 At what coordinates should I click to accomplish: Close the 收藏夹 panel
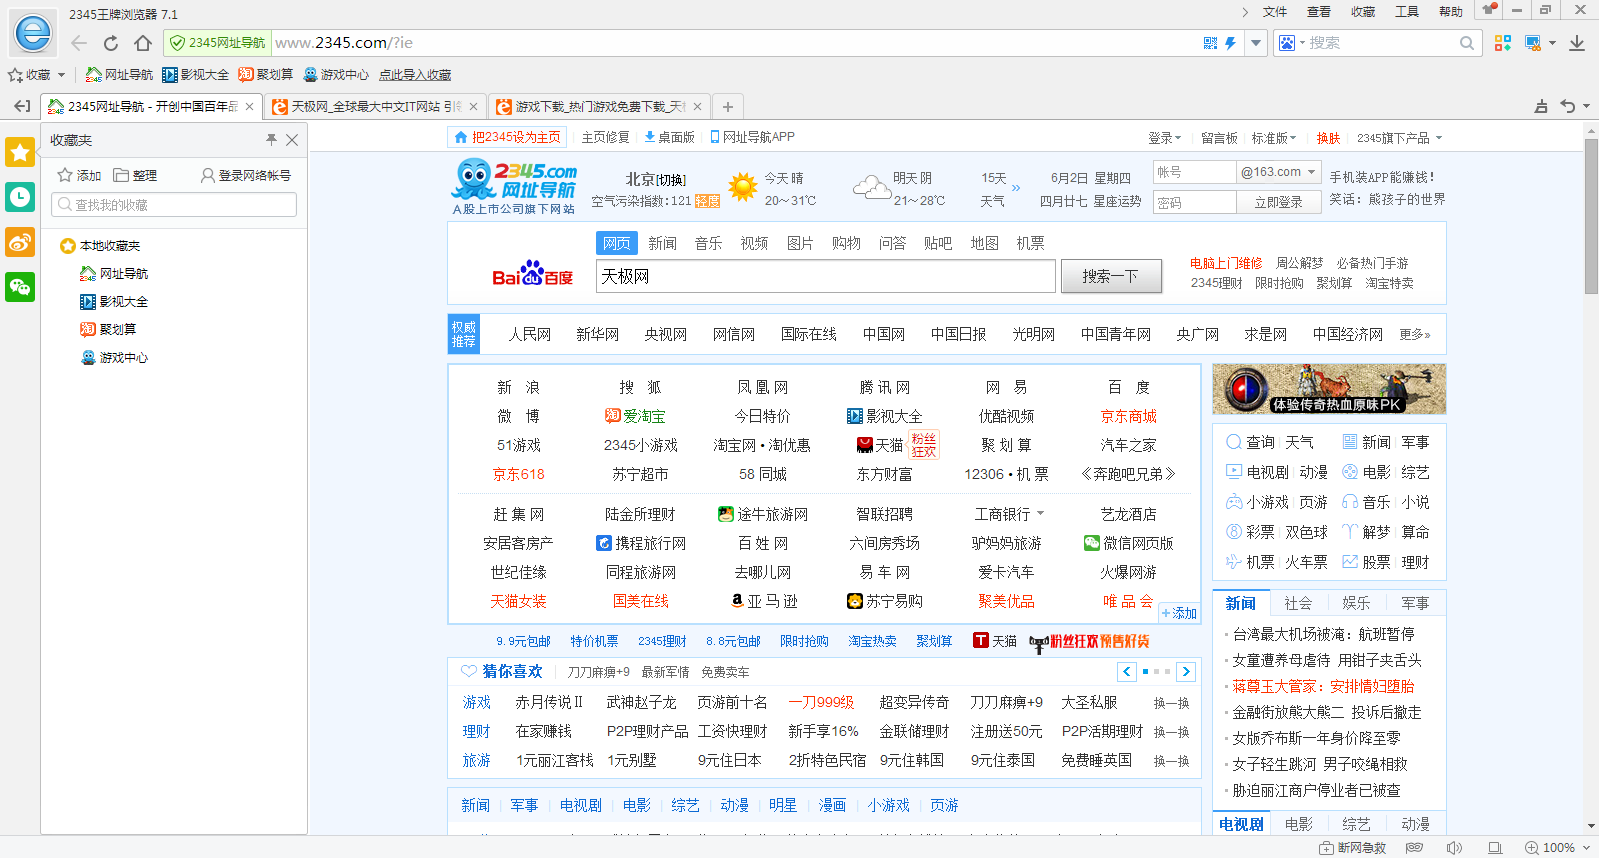(x=292, y=140)
